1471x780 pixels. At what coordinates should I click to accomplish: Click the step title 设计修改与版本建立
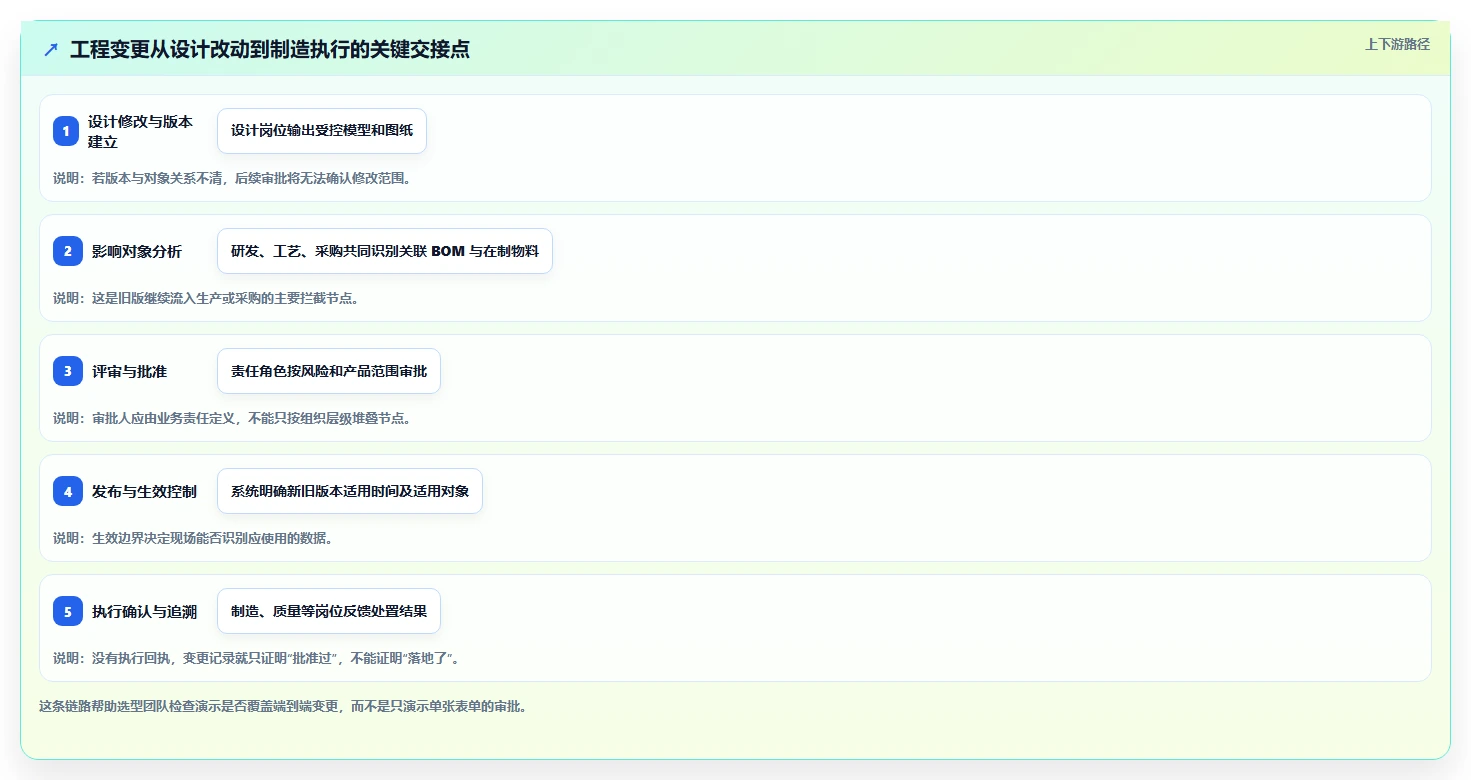click(x=140, y=131)
